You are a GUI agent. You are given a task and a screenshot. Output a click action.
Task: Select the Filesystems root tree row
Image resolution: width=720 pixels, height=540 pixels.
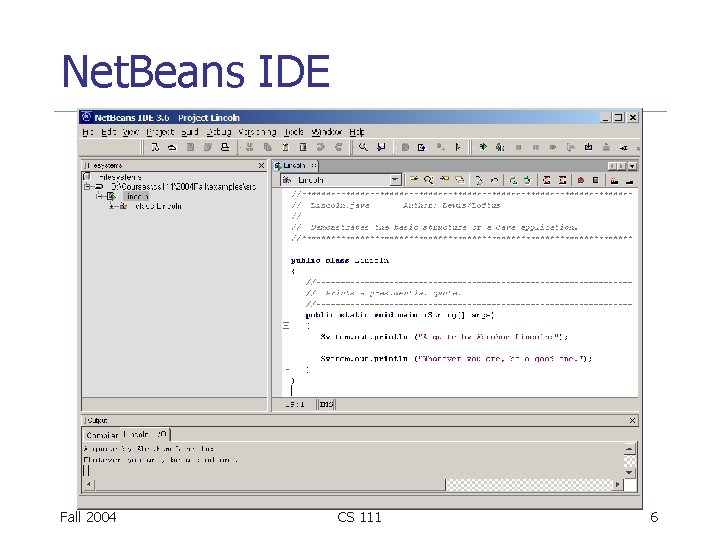click(x=112, y=177)
